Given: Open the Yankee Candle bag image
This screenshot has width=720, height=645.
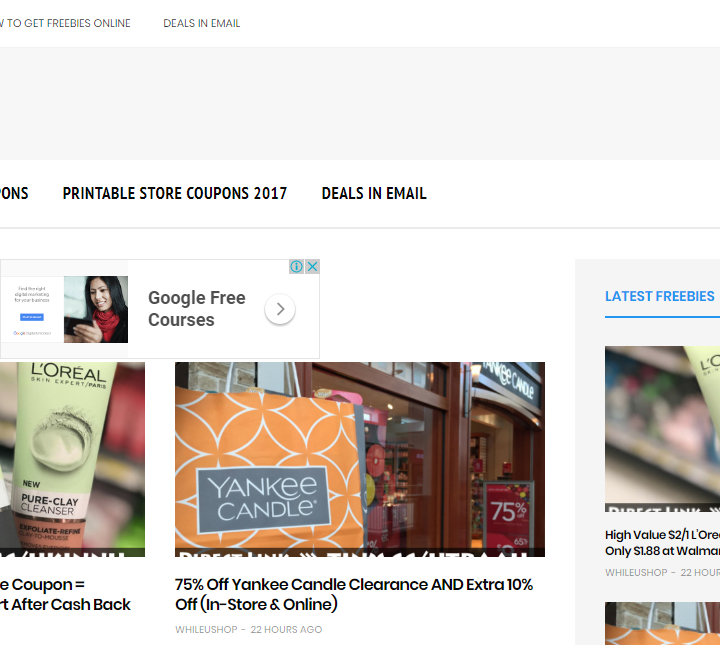Looking at the screenshot, I should click(359, 459).
